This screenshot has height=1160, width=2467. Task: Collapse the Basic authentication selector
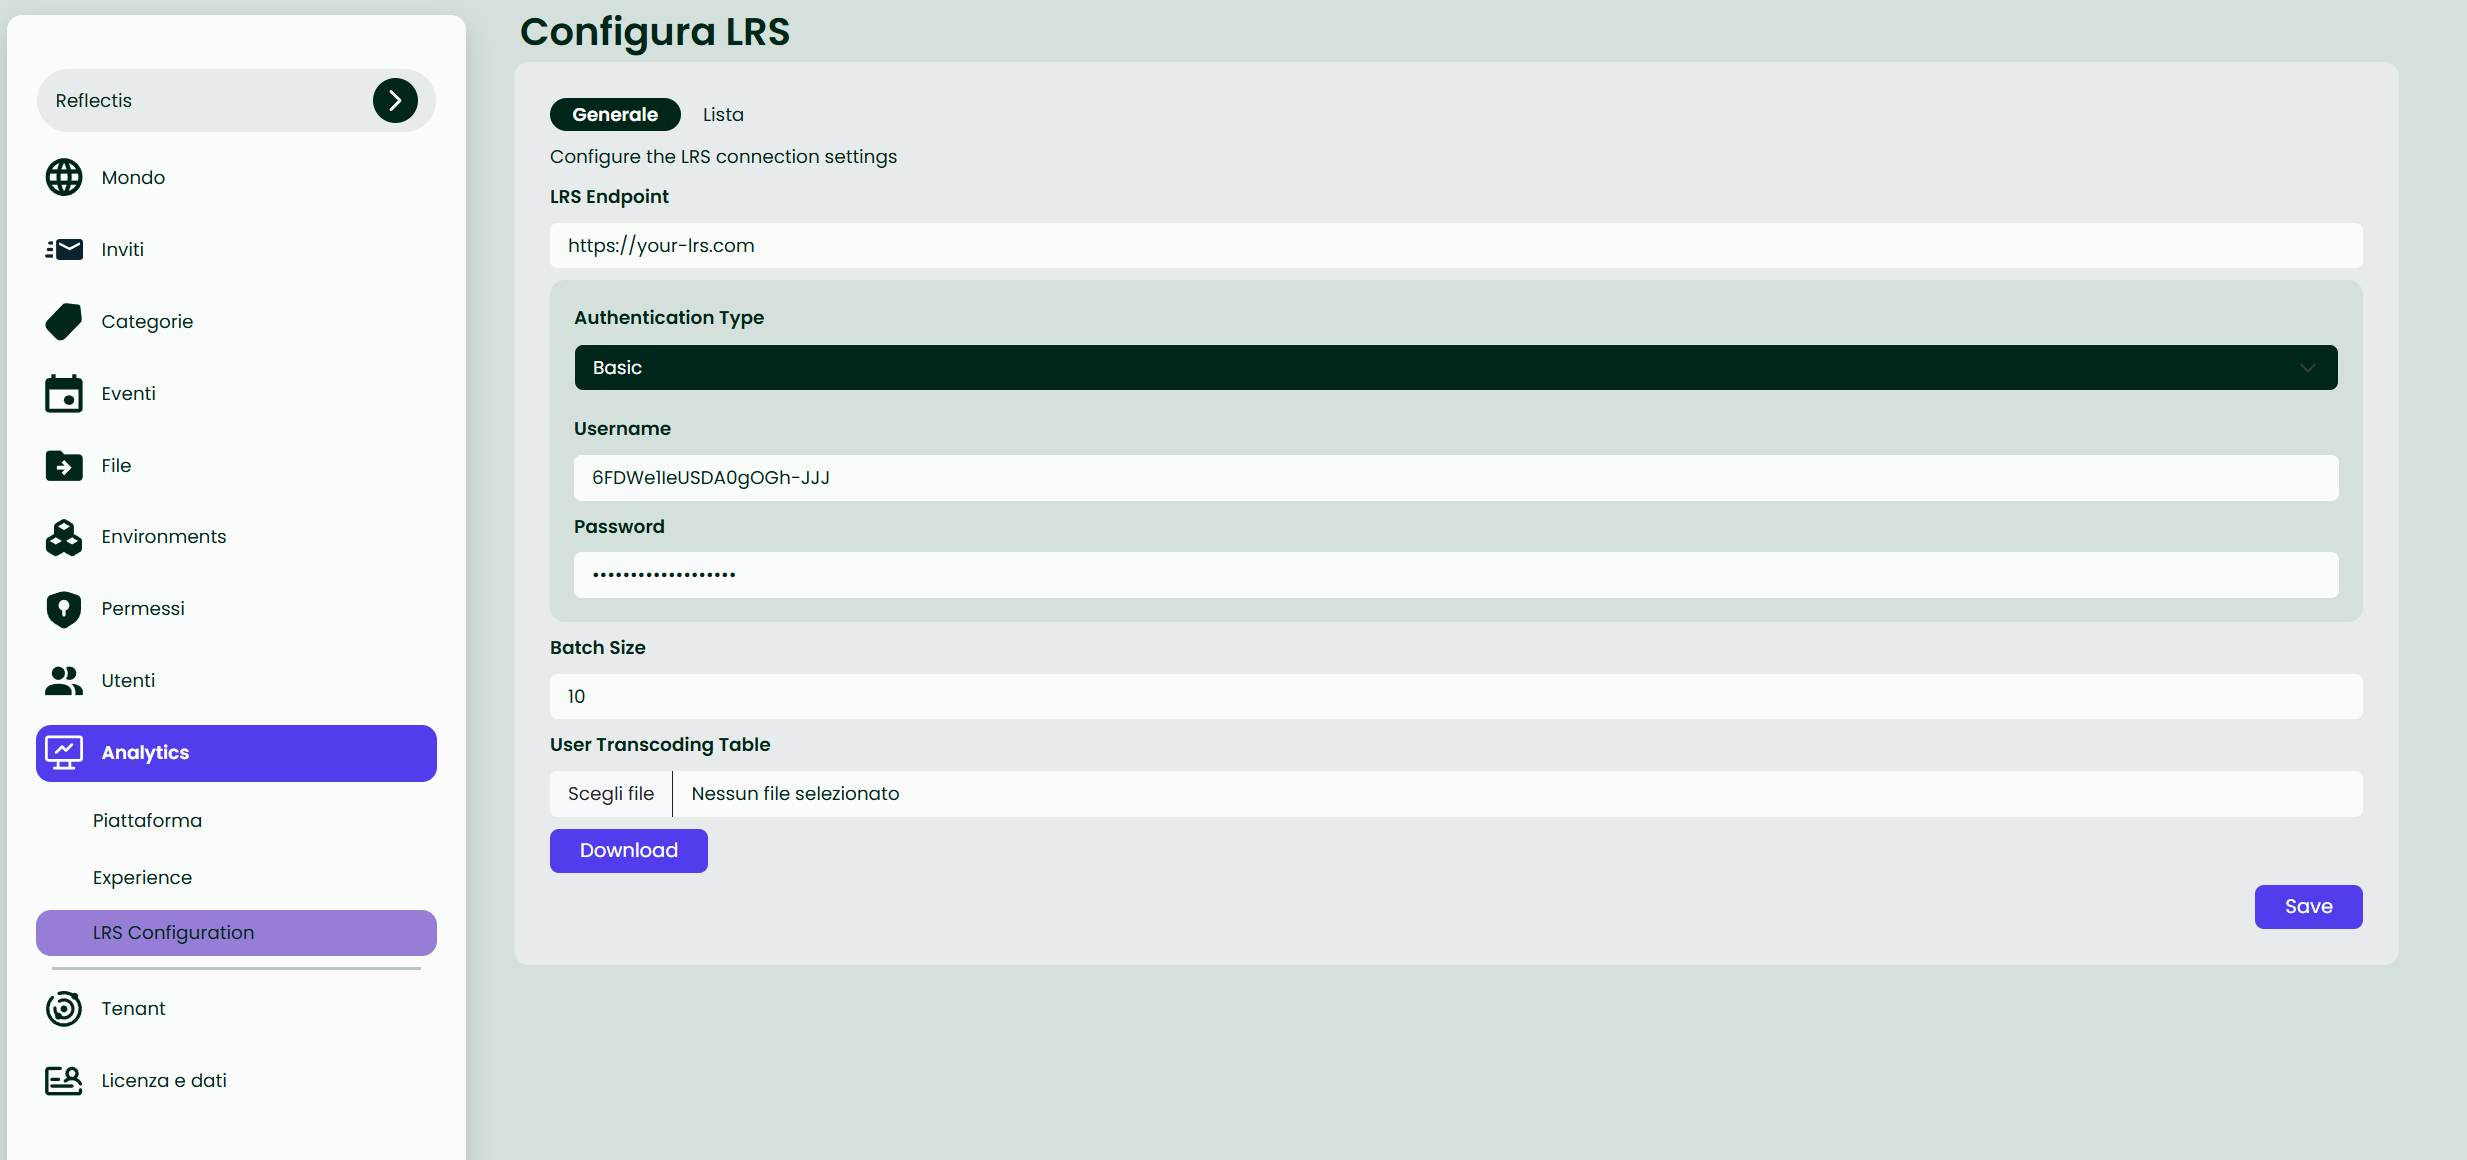2308,367
